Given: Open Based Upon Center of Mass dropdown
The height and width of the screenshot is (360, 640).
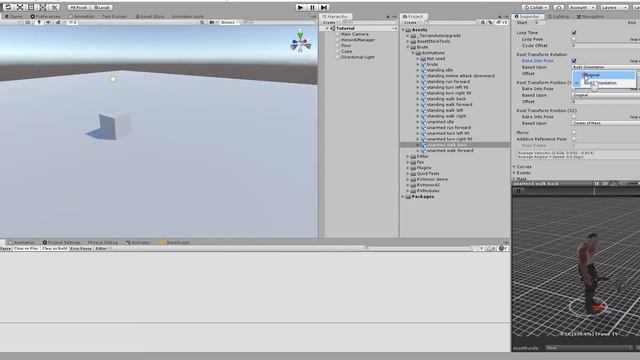Looking at the screenshot, I should [606, 123].
